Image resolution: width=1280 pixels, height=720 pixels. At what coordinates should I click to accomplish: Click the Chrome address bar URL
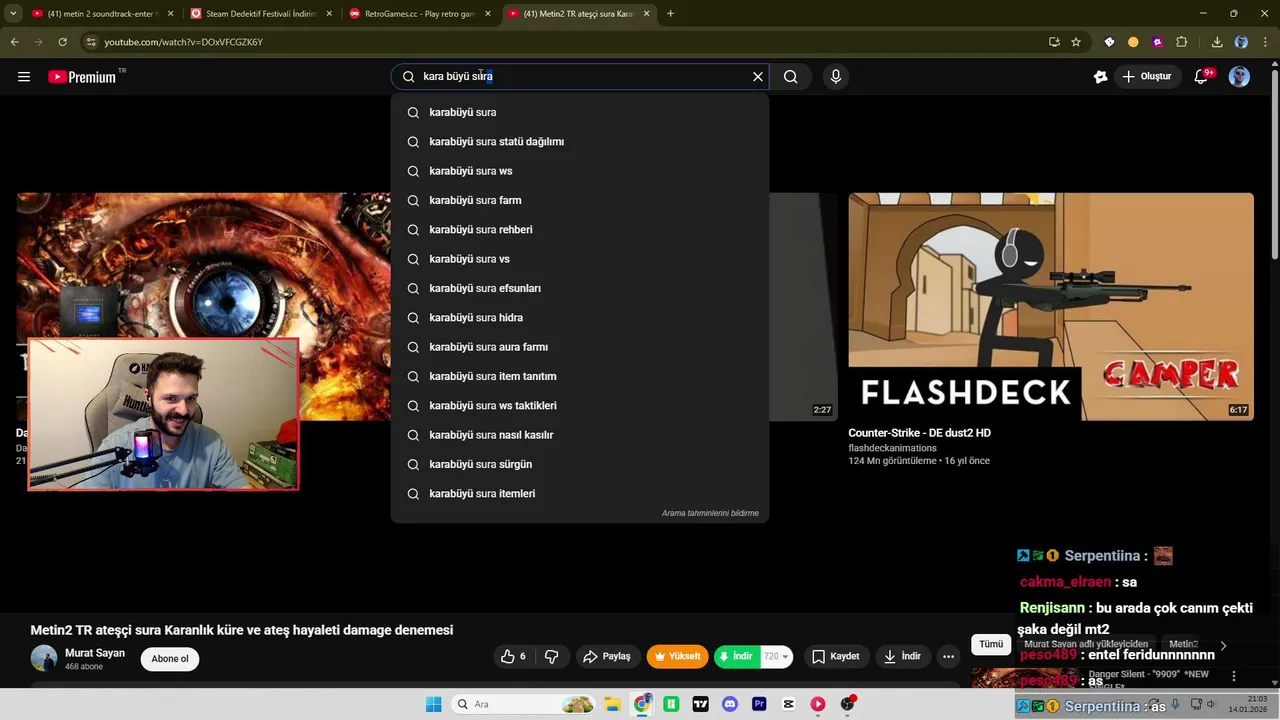(x=183, y=42)
